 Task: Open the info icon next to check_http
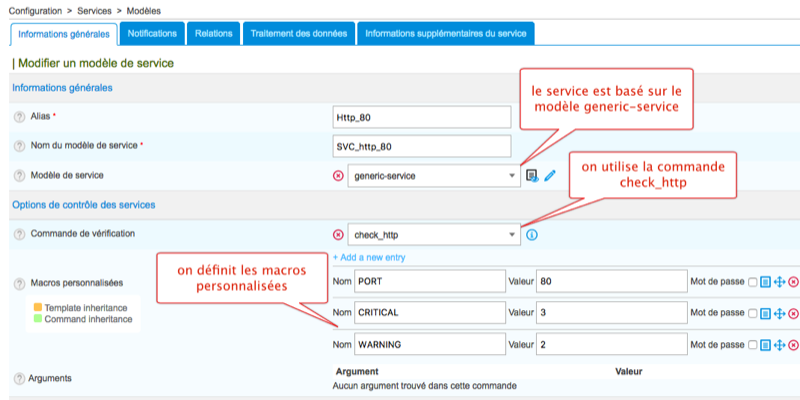coord(532,235)
